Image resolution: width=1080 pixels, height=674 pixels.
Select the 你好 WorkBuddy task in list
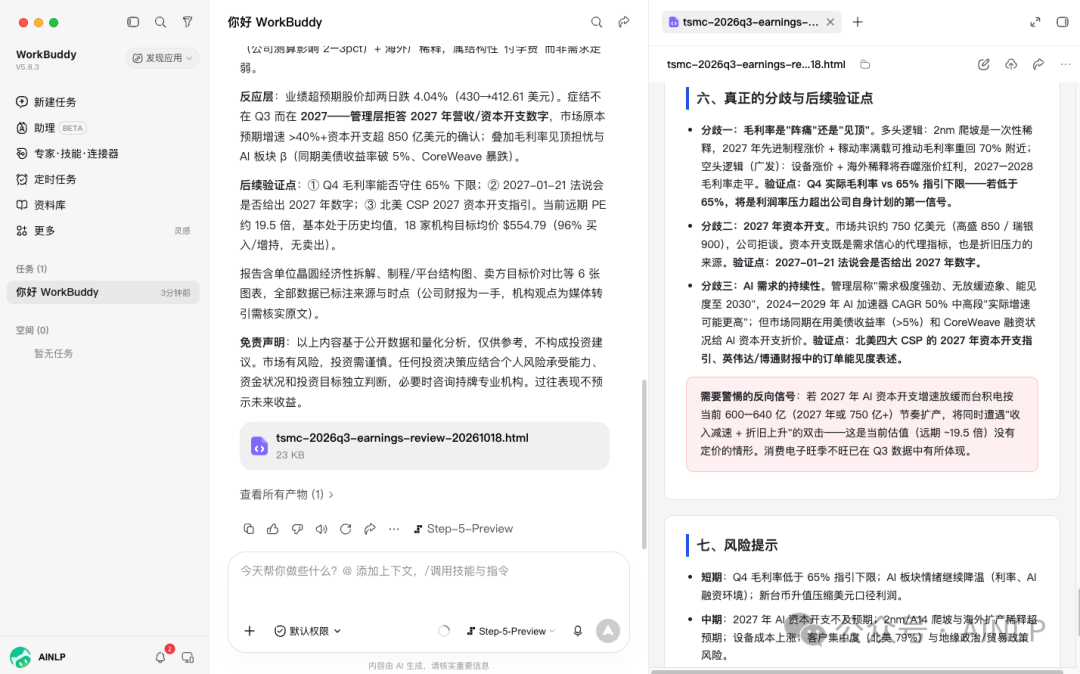(x=103, y=292)
